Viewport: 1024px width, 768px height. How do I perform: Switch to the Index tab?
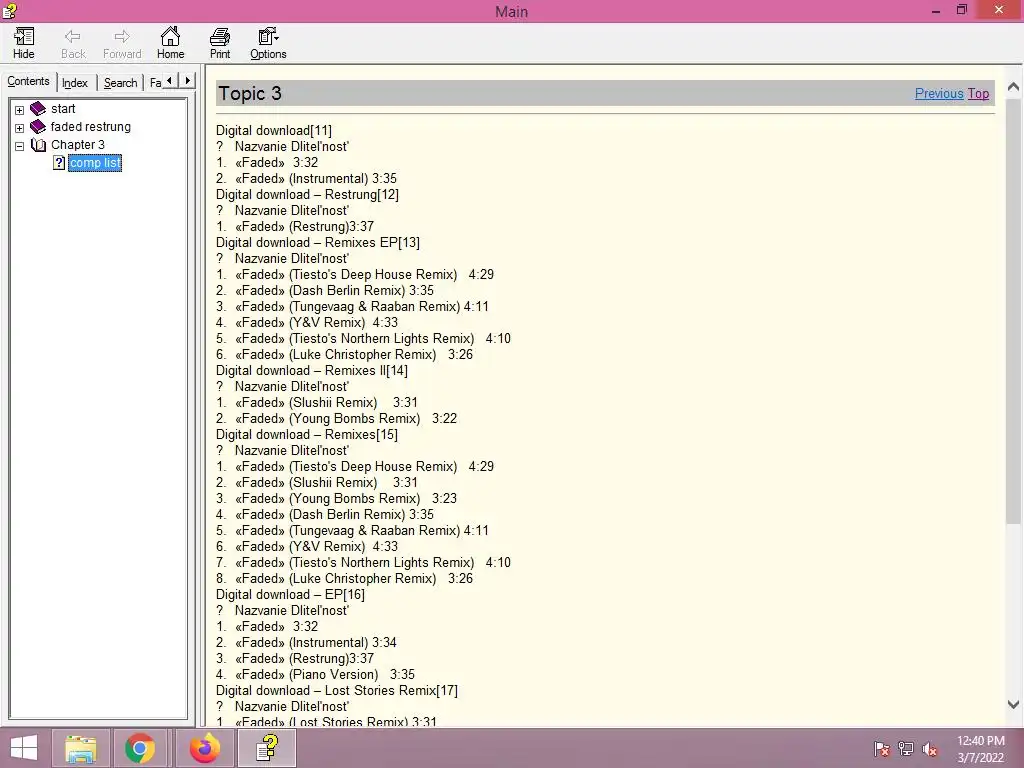point(75,83)
